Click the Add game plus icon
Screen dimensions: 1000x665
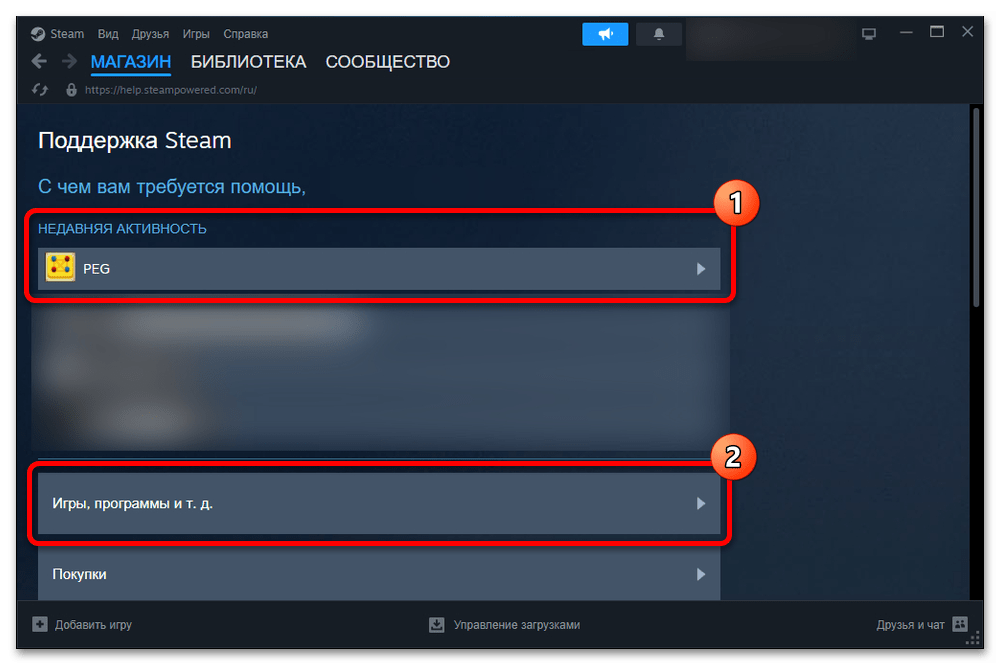[40, 624]
